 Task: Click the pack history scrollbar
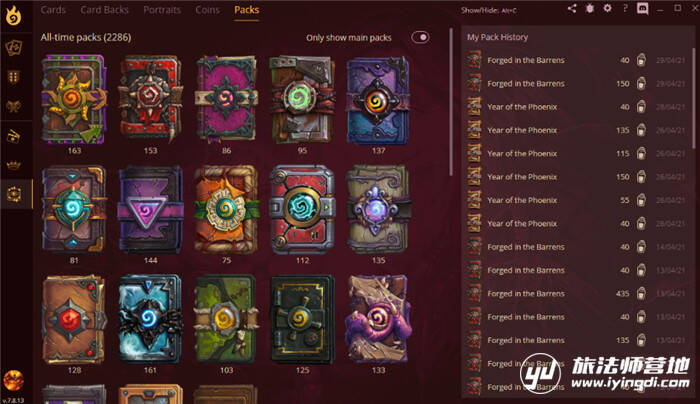click(x=694, y=98)
